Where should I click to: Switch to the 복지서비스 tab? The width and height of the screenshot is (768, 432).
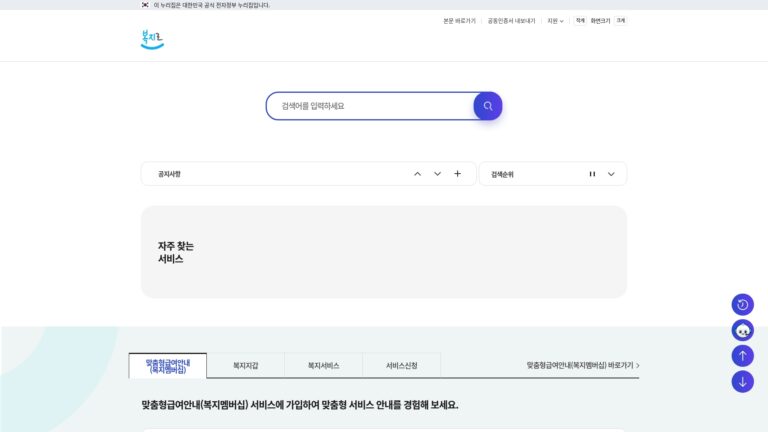tap(323, 366)
